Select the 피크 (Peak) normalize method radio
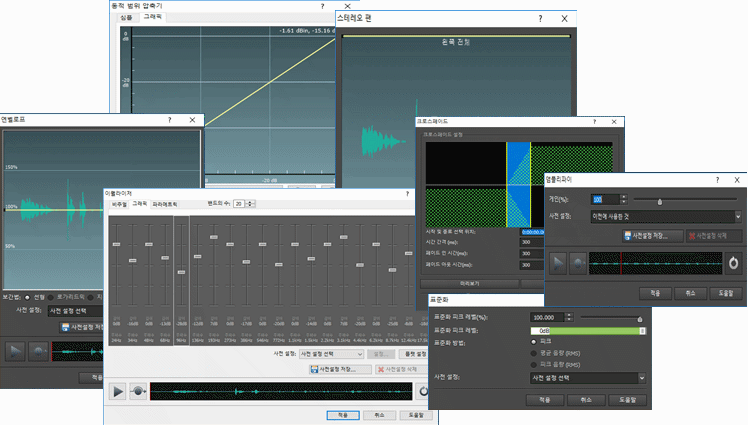Image resolution: width=748 pixels, height=425 pixels. point(534,342)
